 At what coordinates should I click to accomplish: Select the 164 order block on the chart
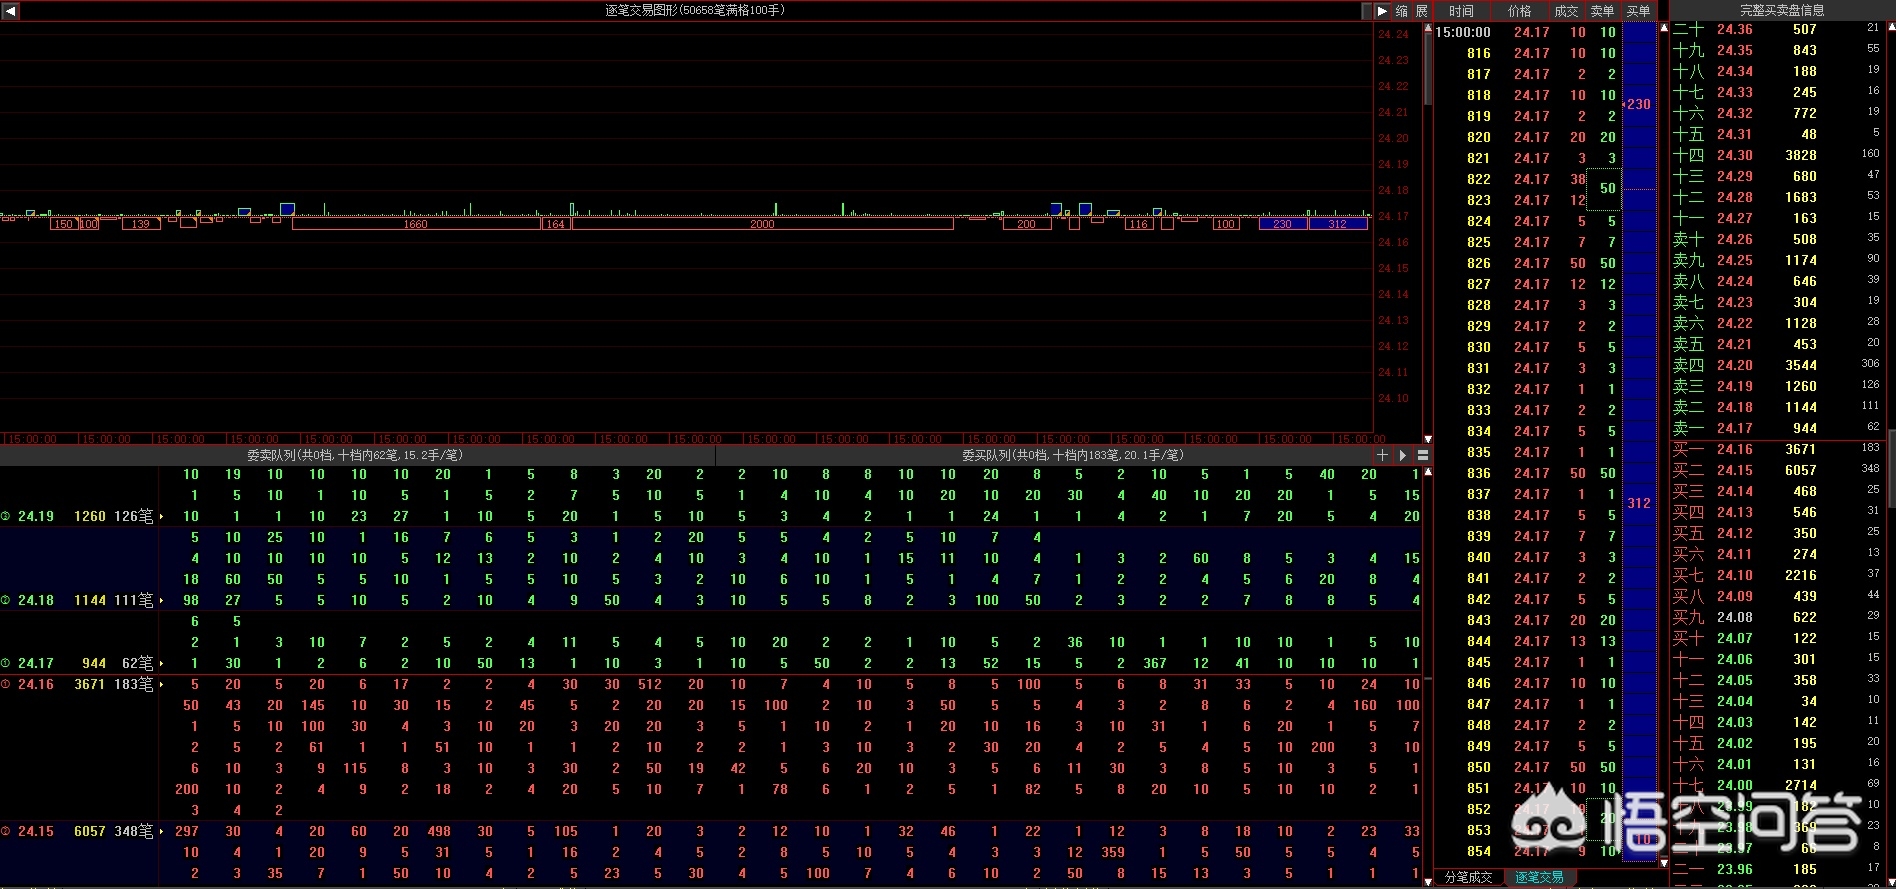pos(556,224)
